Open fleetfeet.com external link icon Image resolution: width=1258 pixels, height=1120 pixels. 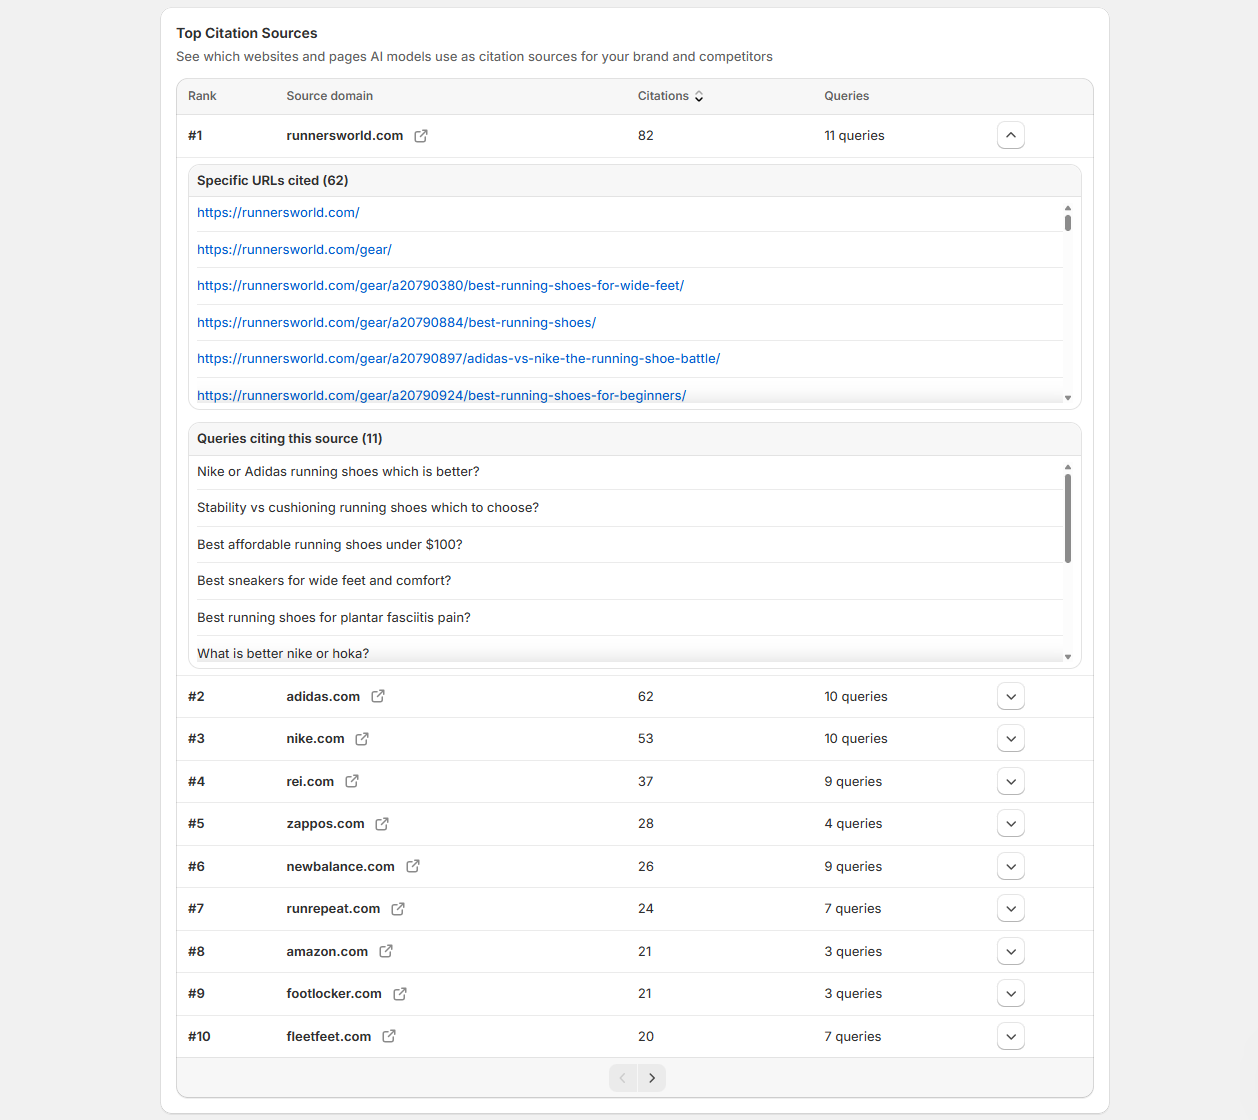pyautogui.click(x=389, y=1036)
